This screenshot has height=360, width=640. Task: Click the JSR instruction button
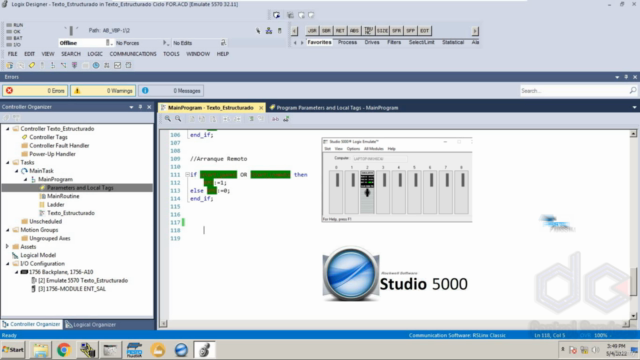coord(312,31)
